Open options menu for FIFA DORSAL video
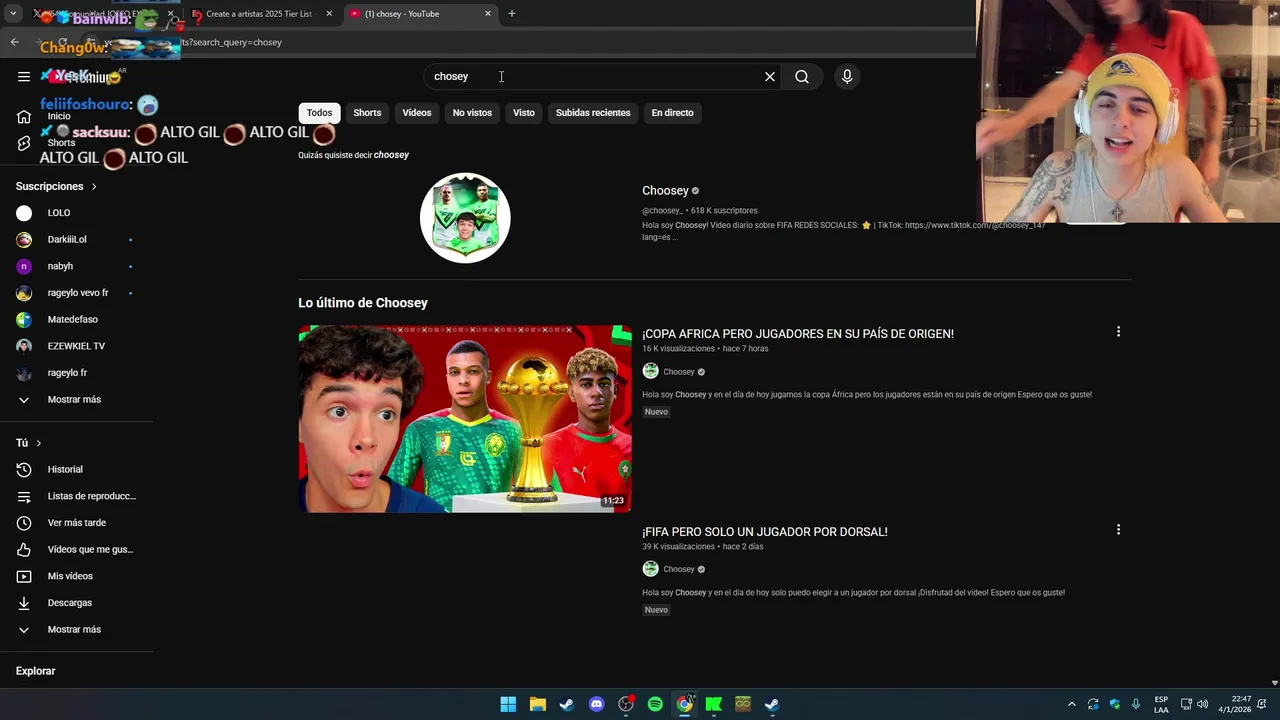This screenshot has height=720, width=1280. 1118,530
